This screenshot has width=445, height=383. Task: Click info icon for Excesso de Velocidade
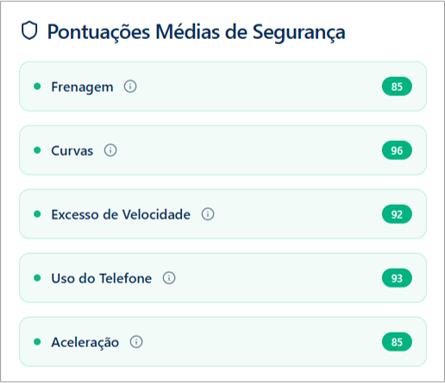[208, 214]
